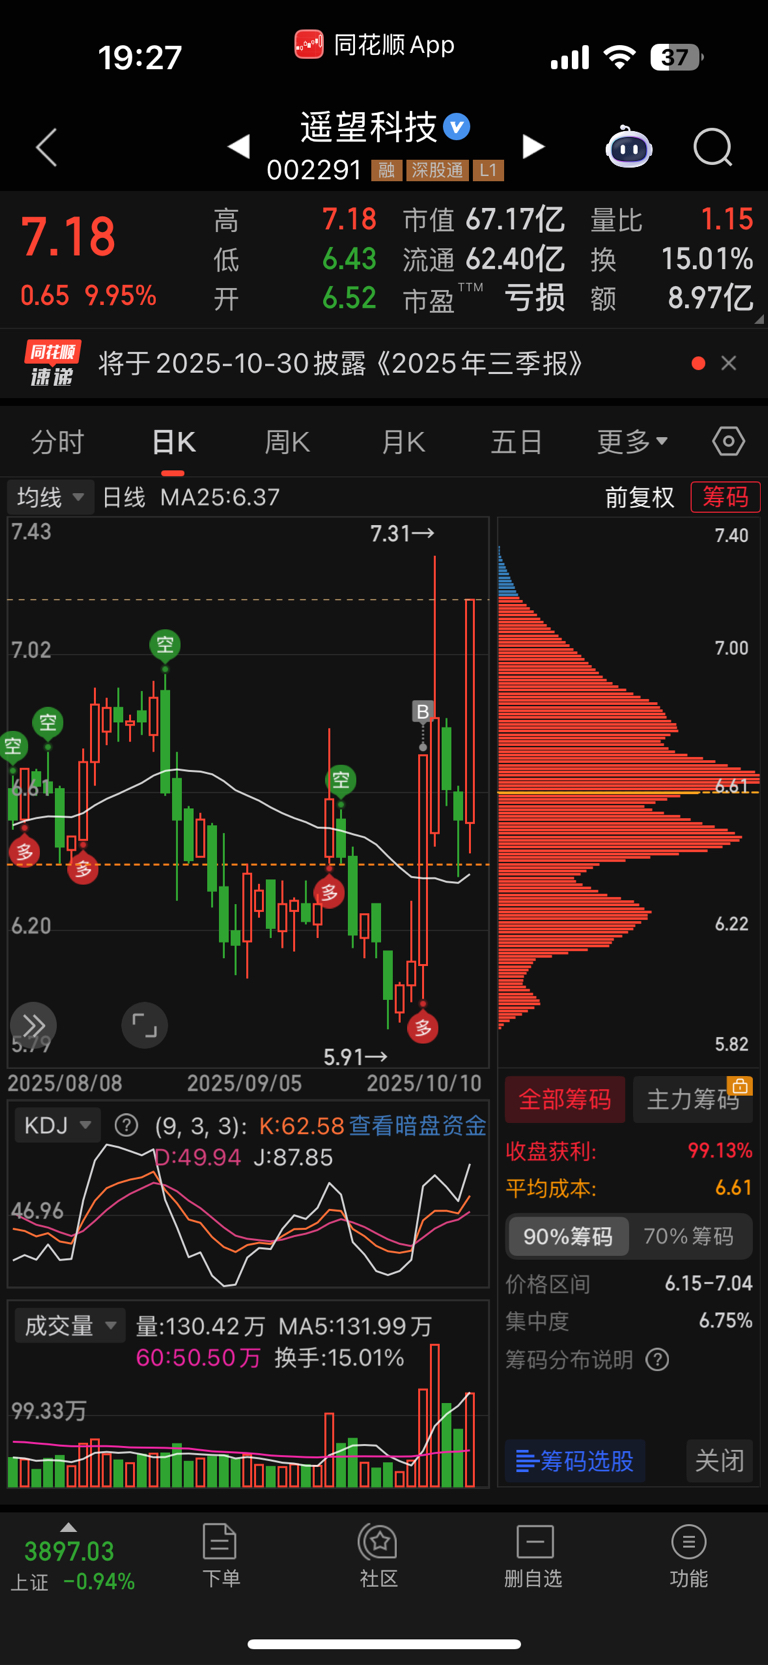Select 70%筹码 option
Image resolution: width=769 pixels, height=1665 pixels.
689,1237
